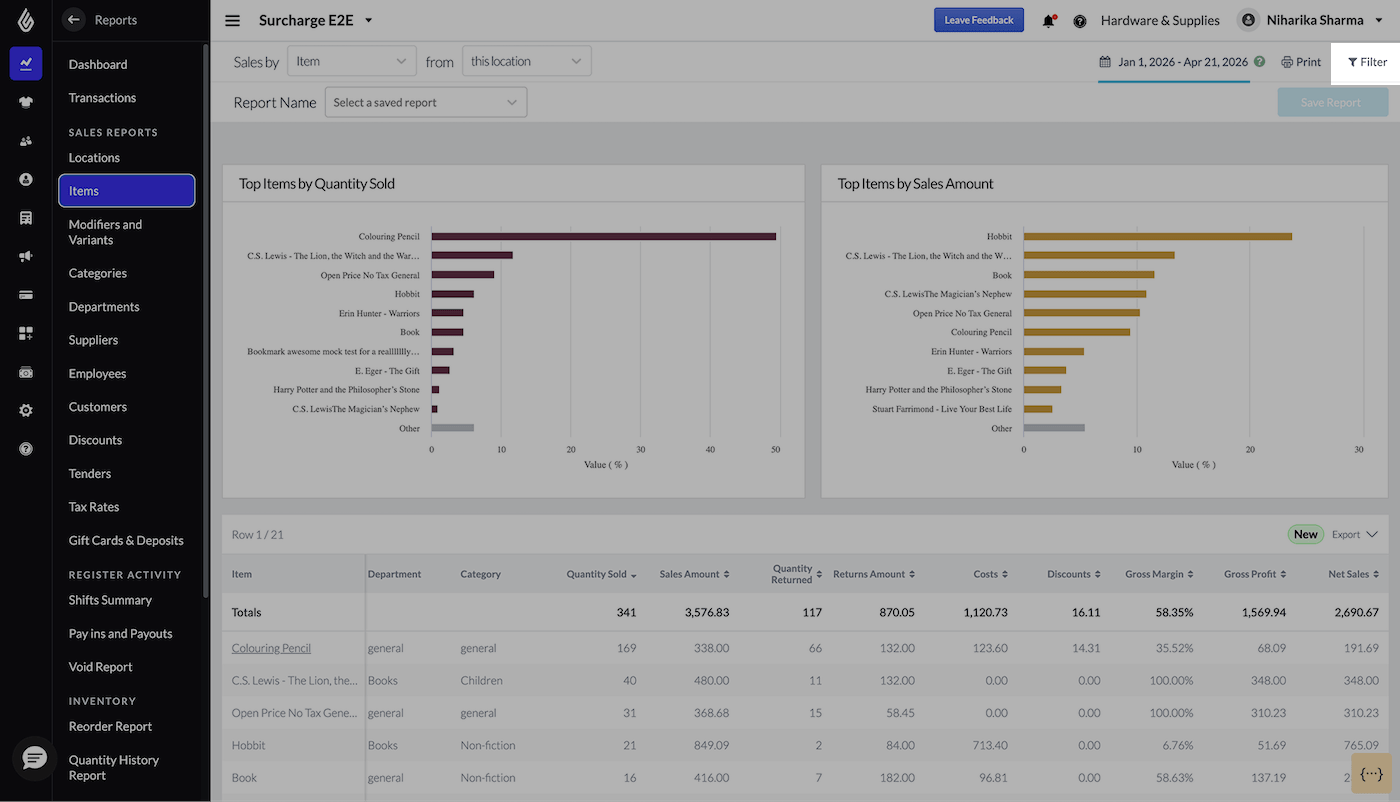The height and width of the screenshot is (802, 1400).
Task: Open Suppliers report
Action: [93, 340]
